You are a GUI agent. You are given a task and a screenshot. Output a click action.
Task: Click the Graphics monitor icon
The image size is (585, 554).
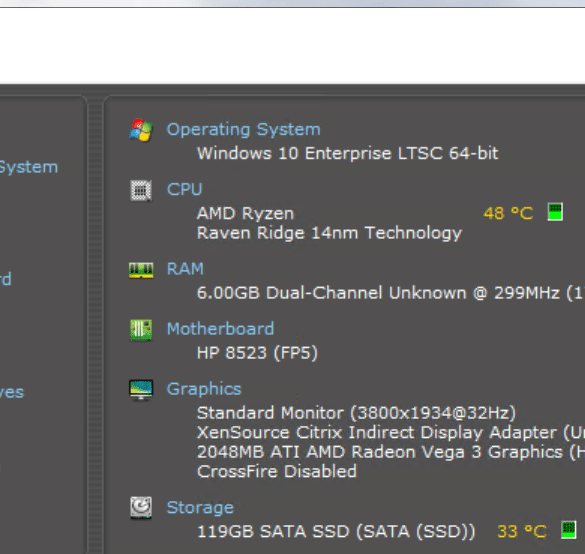(x=141, y=390)
